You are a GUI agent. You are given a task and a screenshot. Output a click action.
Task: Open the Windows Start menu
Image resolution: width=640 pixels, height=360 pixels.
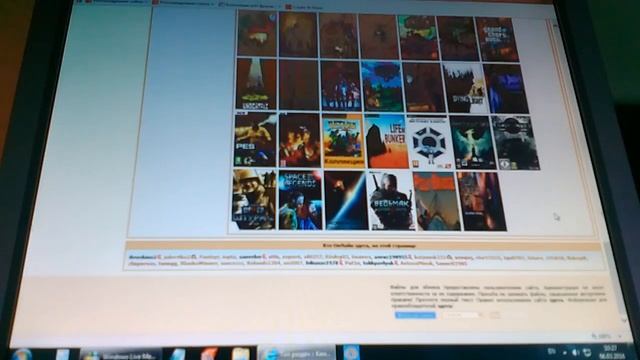click(22, 353)
